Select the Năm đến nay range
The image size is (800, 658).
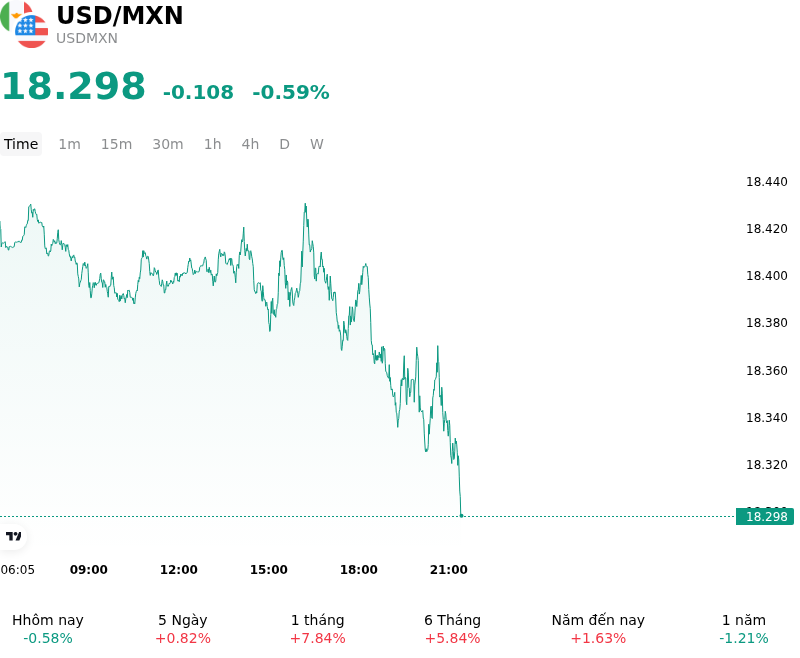pos(598,628)
